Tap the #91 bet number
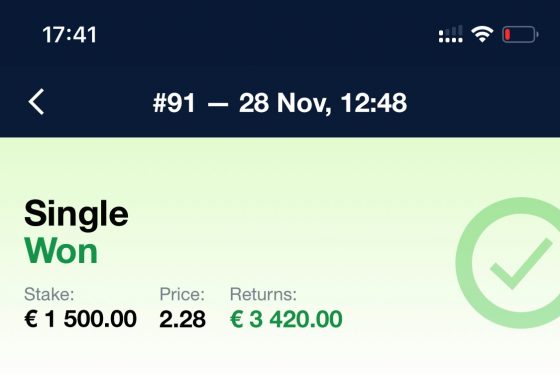The width and height of the screenshot is (560, 375). point(174,103)
